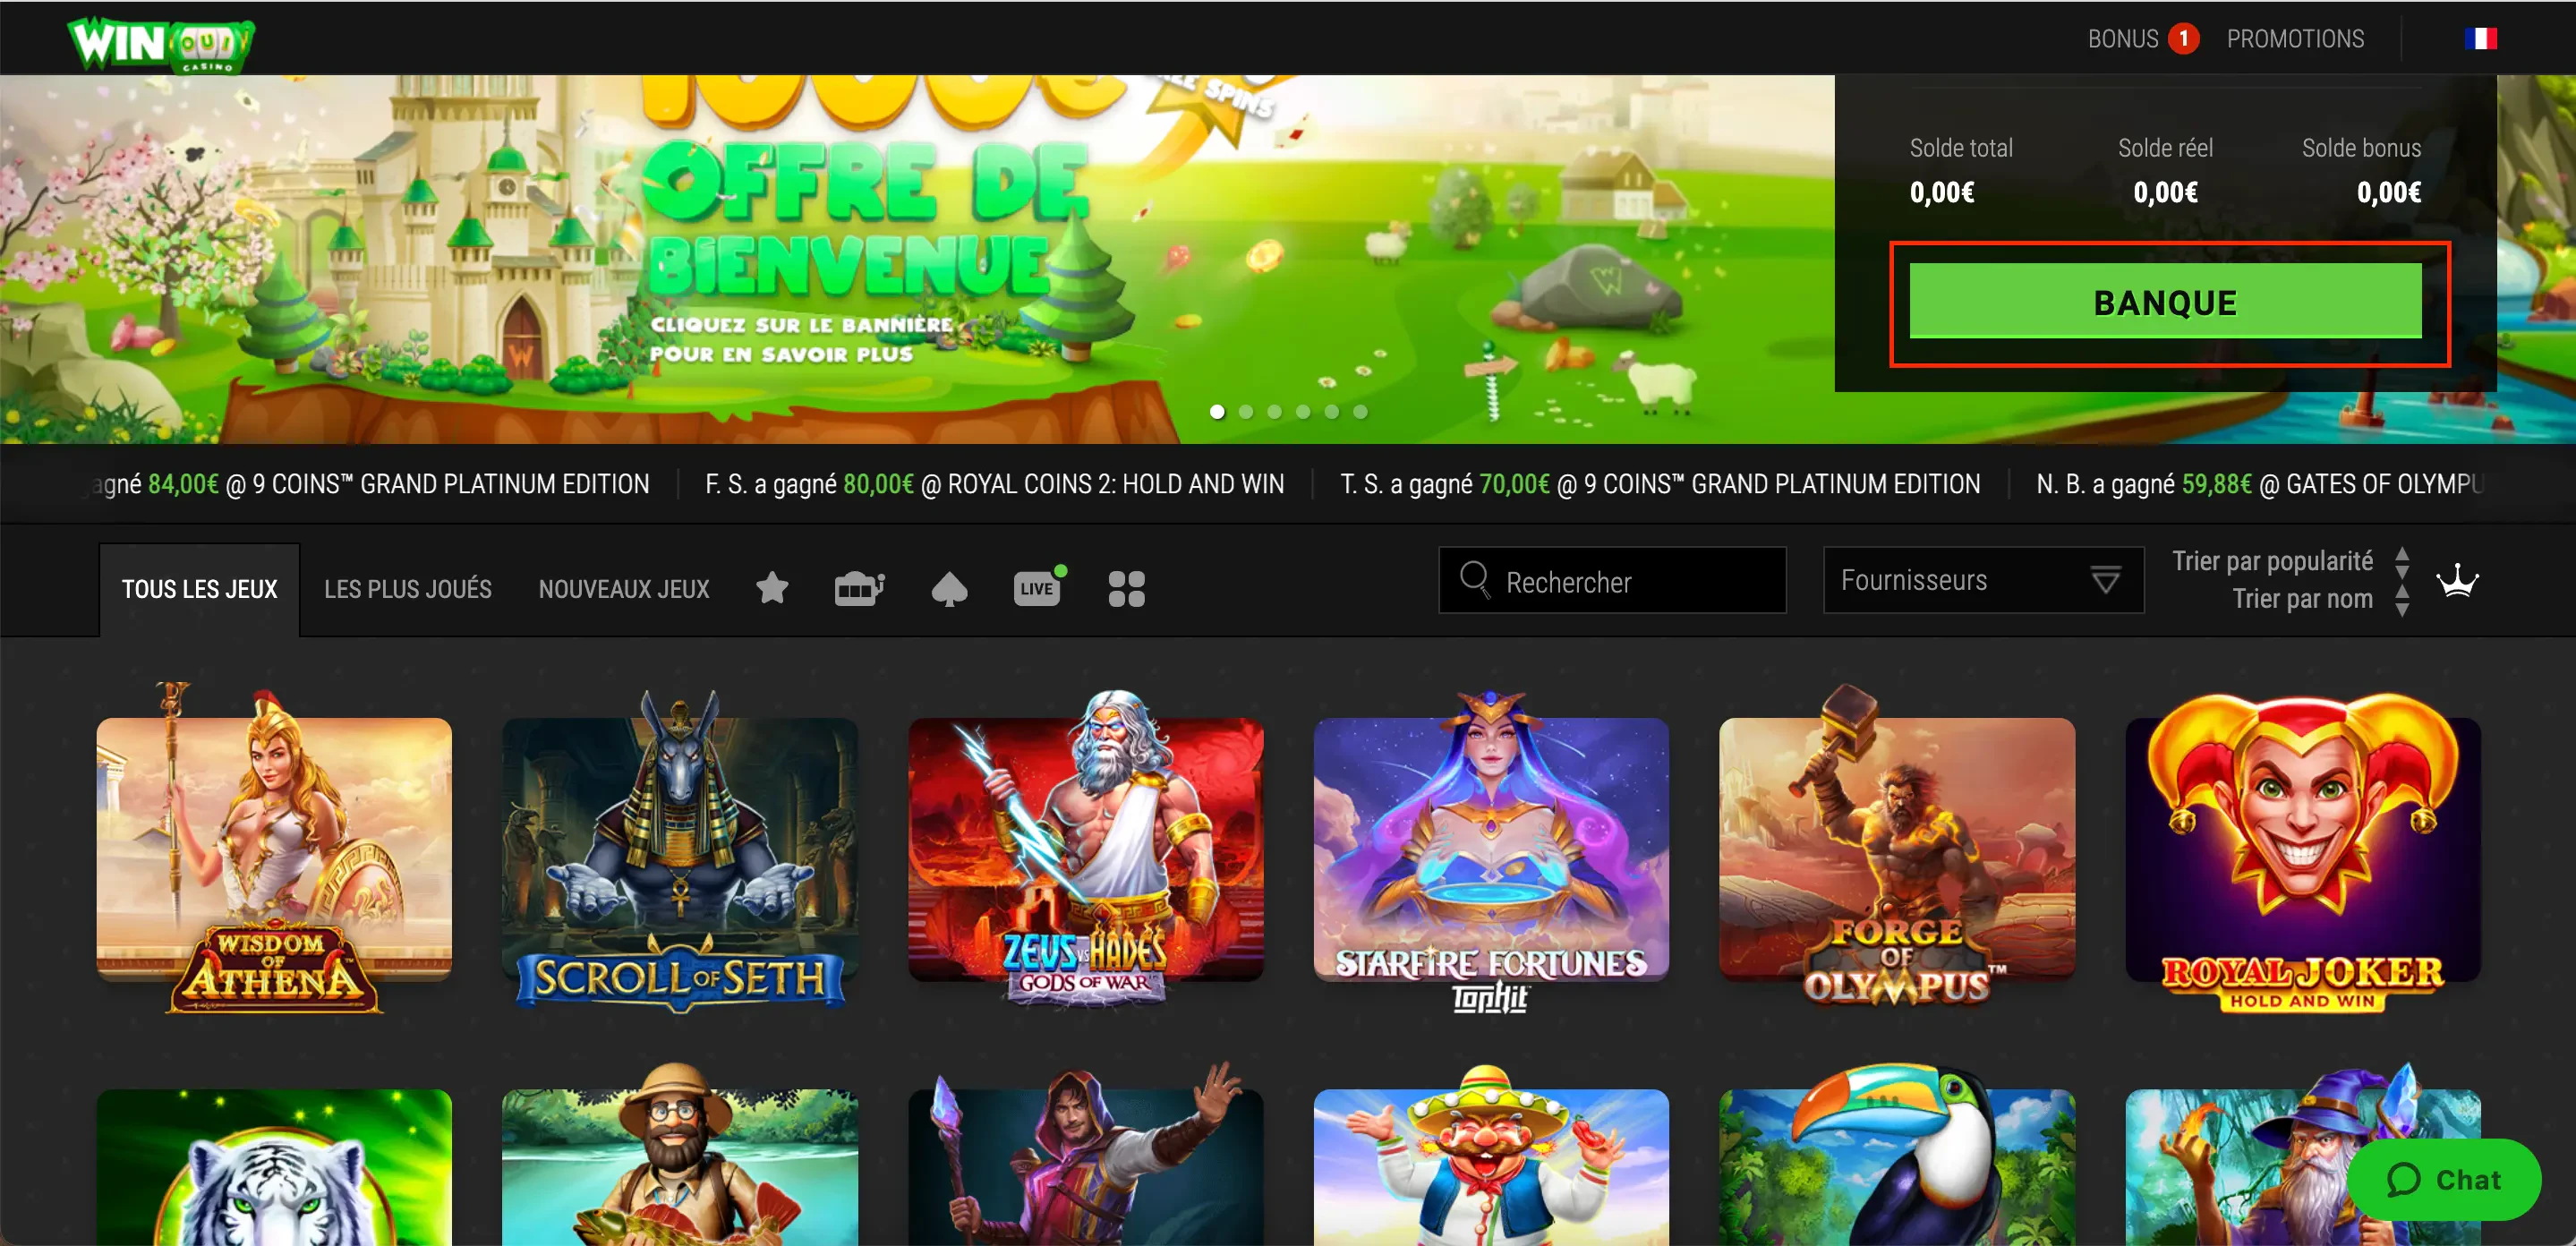Open favorites games star icon

click(x=772, y=588)
